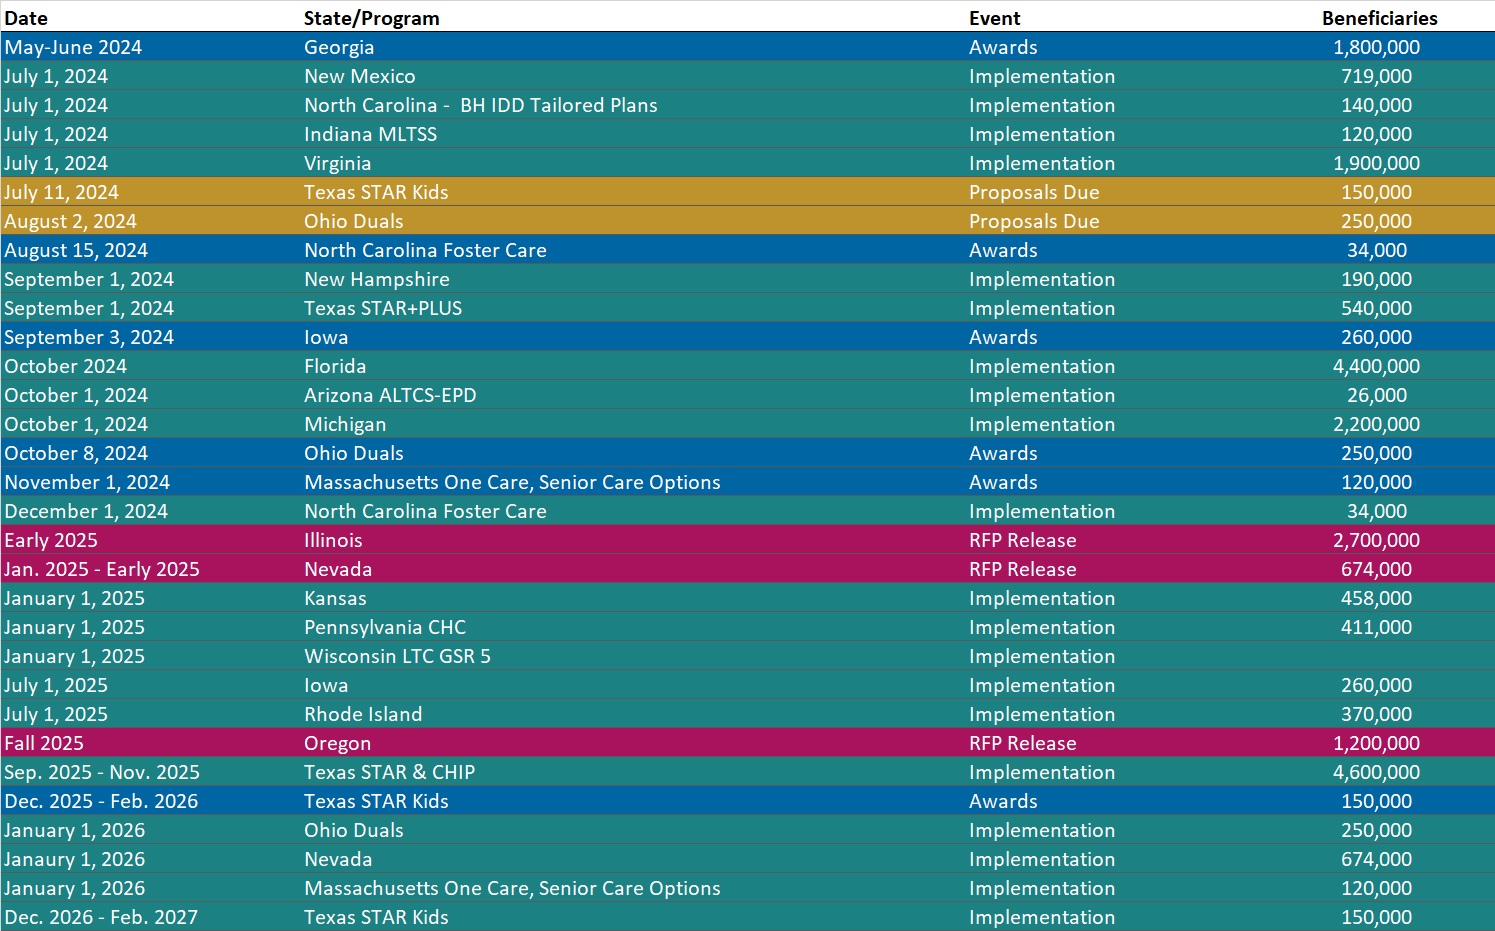
Task: Select the 'Kansas' cell
Action: 335,598
